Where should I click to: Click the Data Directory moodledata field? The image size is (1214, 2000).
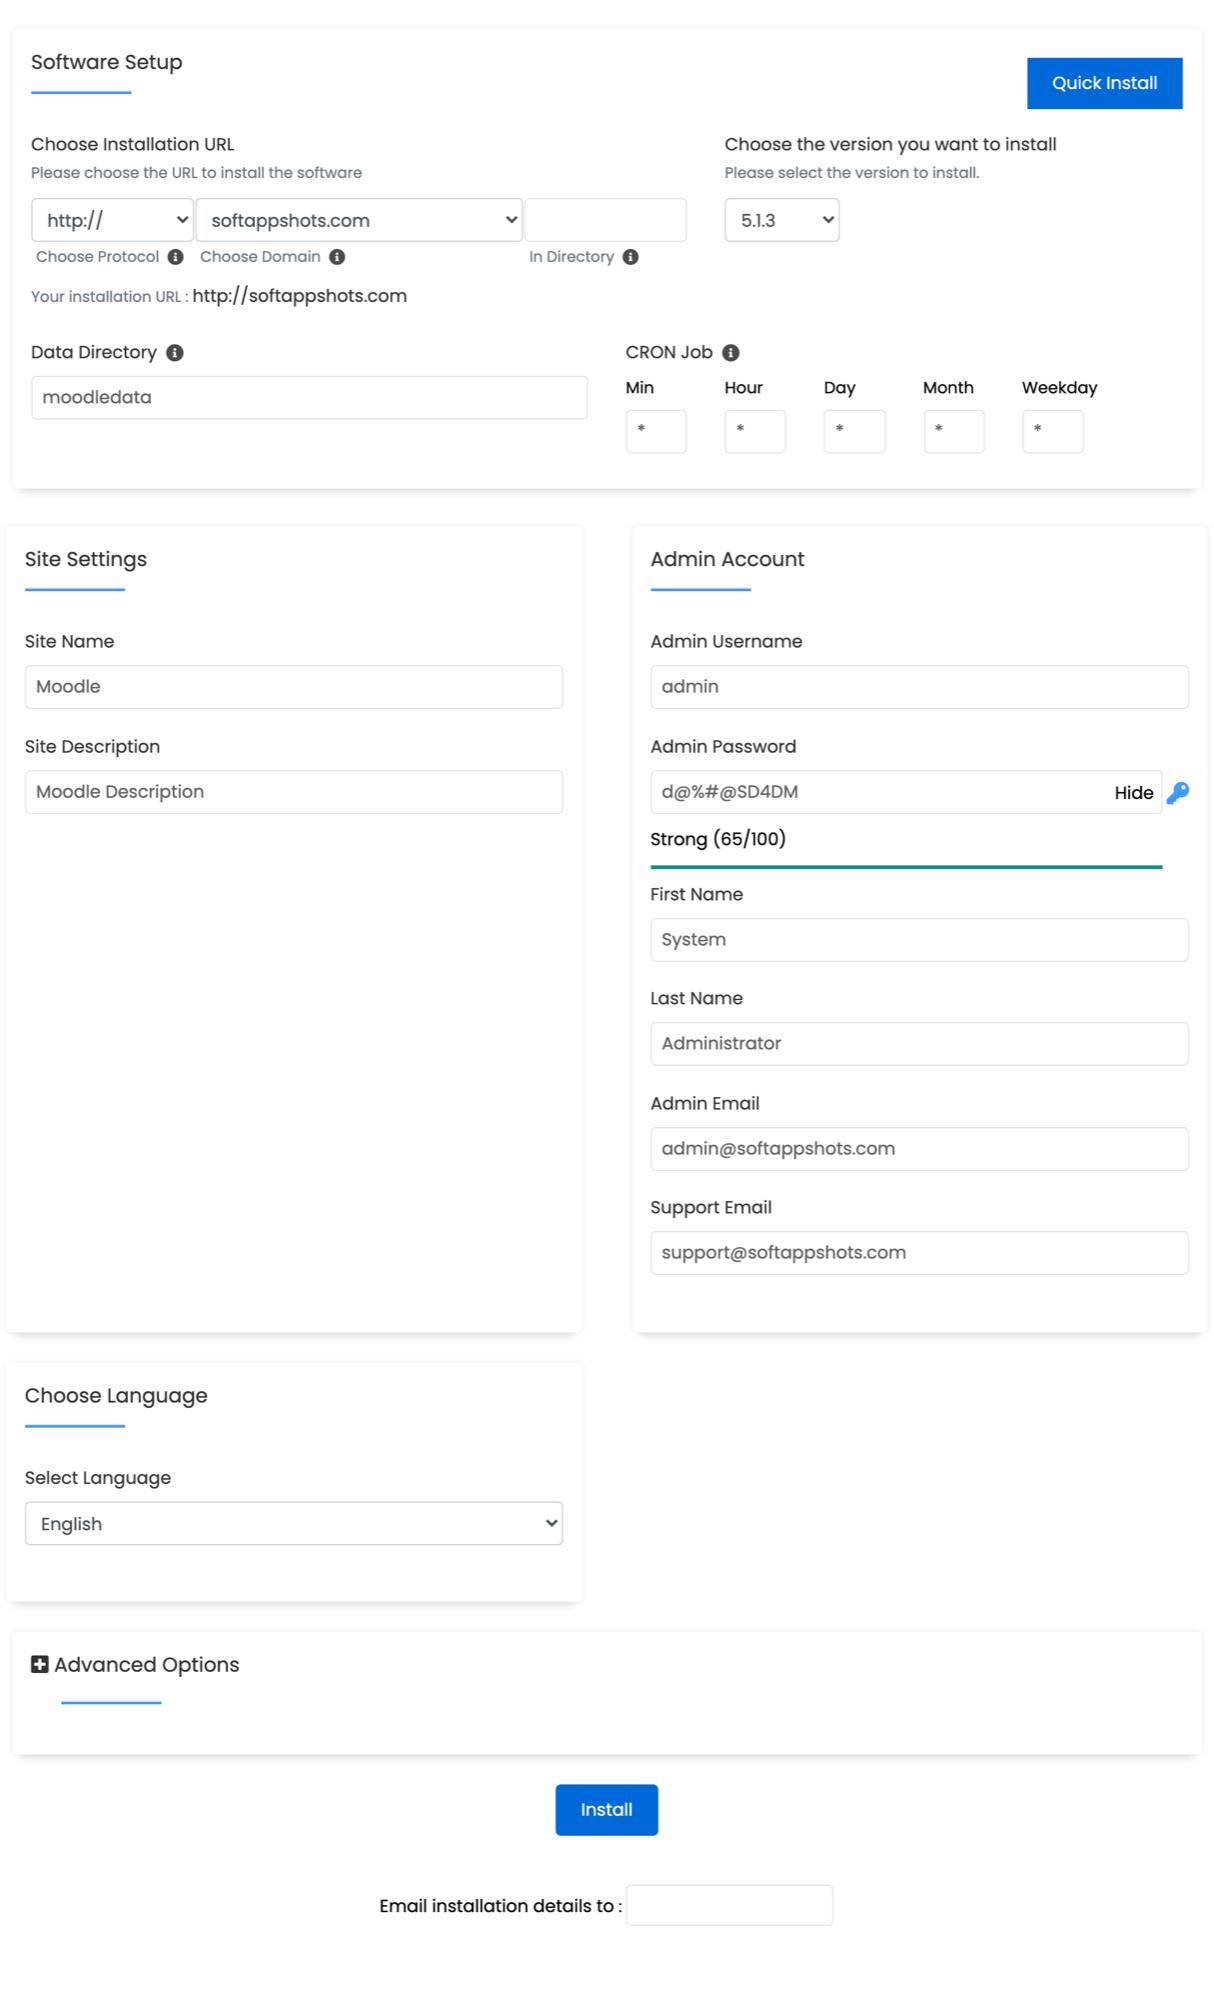click(309, 397)
